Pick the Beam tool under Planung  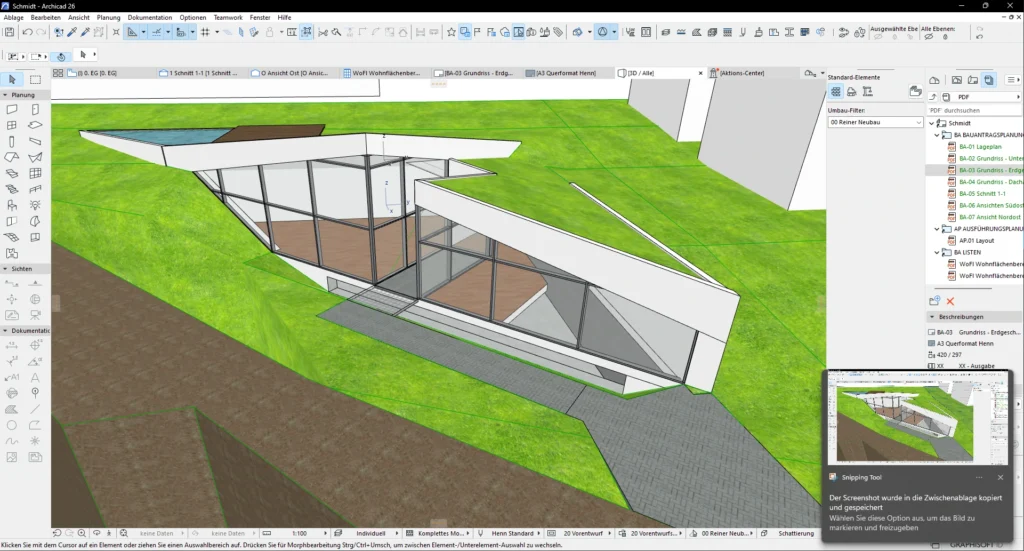click(35, 141)
